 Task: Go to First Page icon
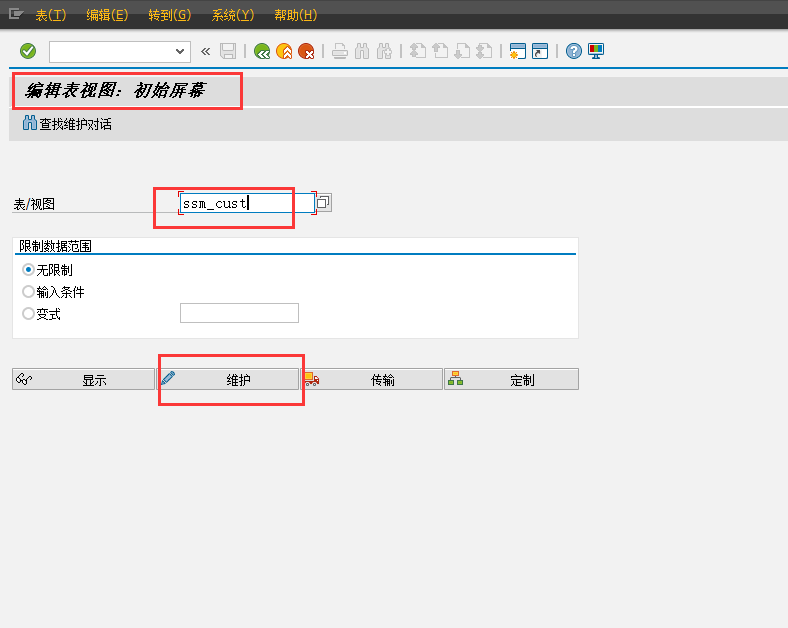418,51
